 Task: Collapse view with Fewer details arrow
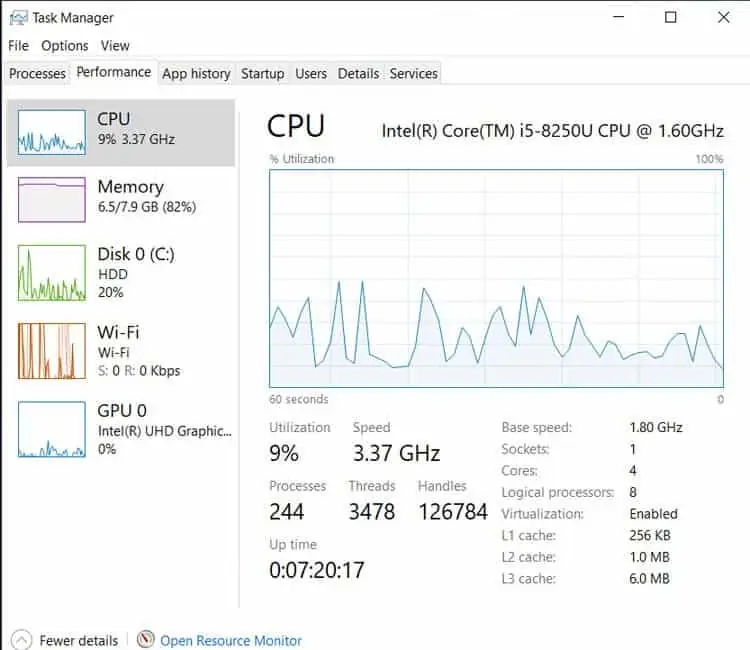(21, 640)
